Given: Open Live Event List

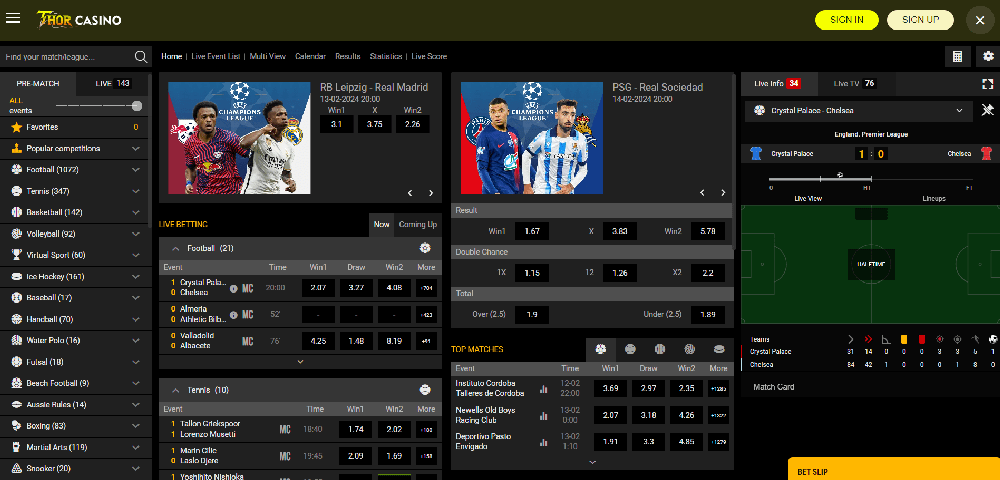Looking at the screenshot, I should (216, 56).
